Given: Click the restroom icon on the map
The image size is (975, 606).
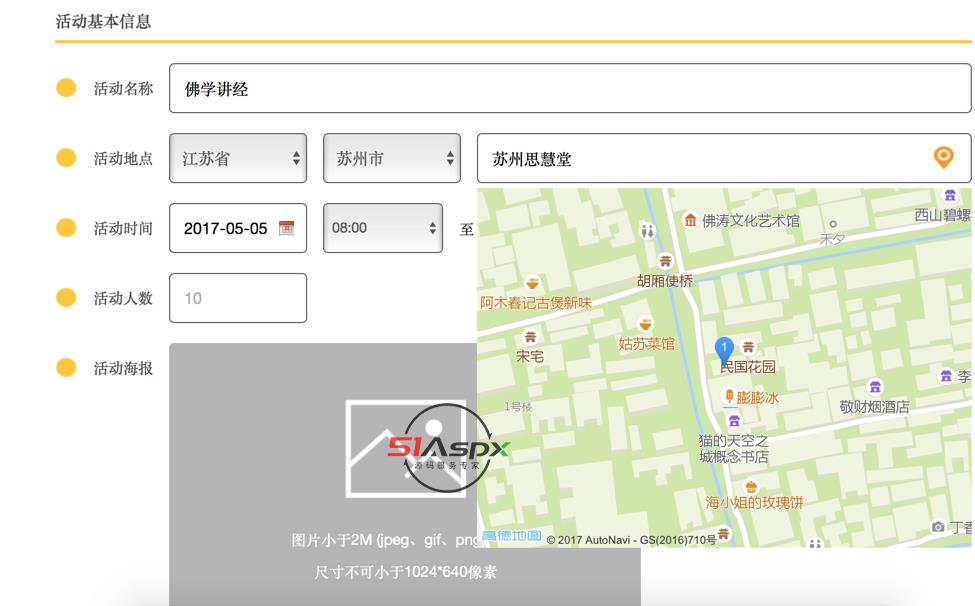Looking at the screenshot, I should pyautogui.click(x=649, y=231).
